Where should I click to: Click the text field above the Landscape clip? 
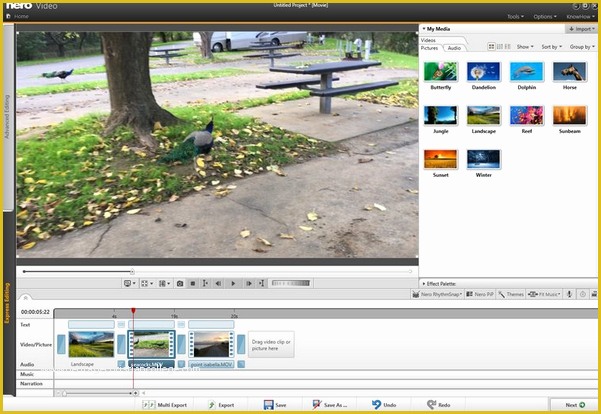[x=91, y=325]
